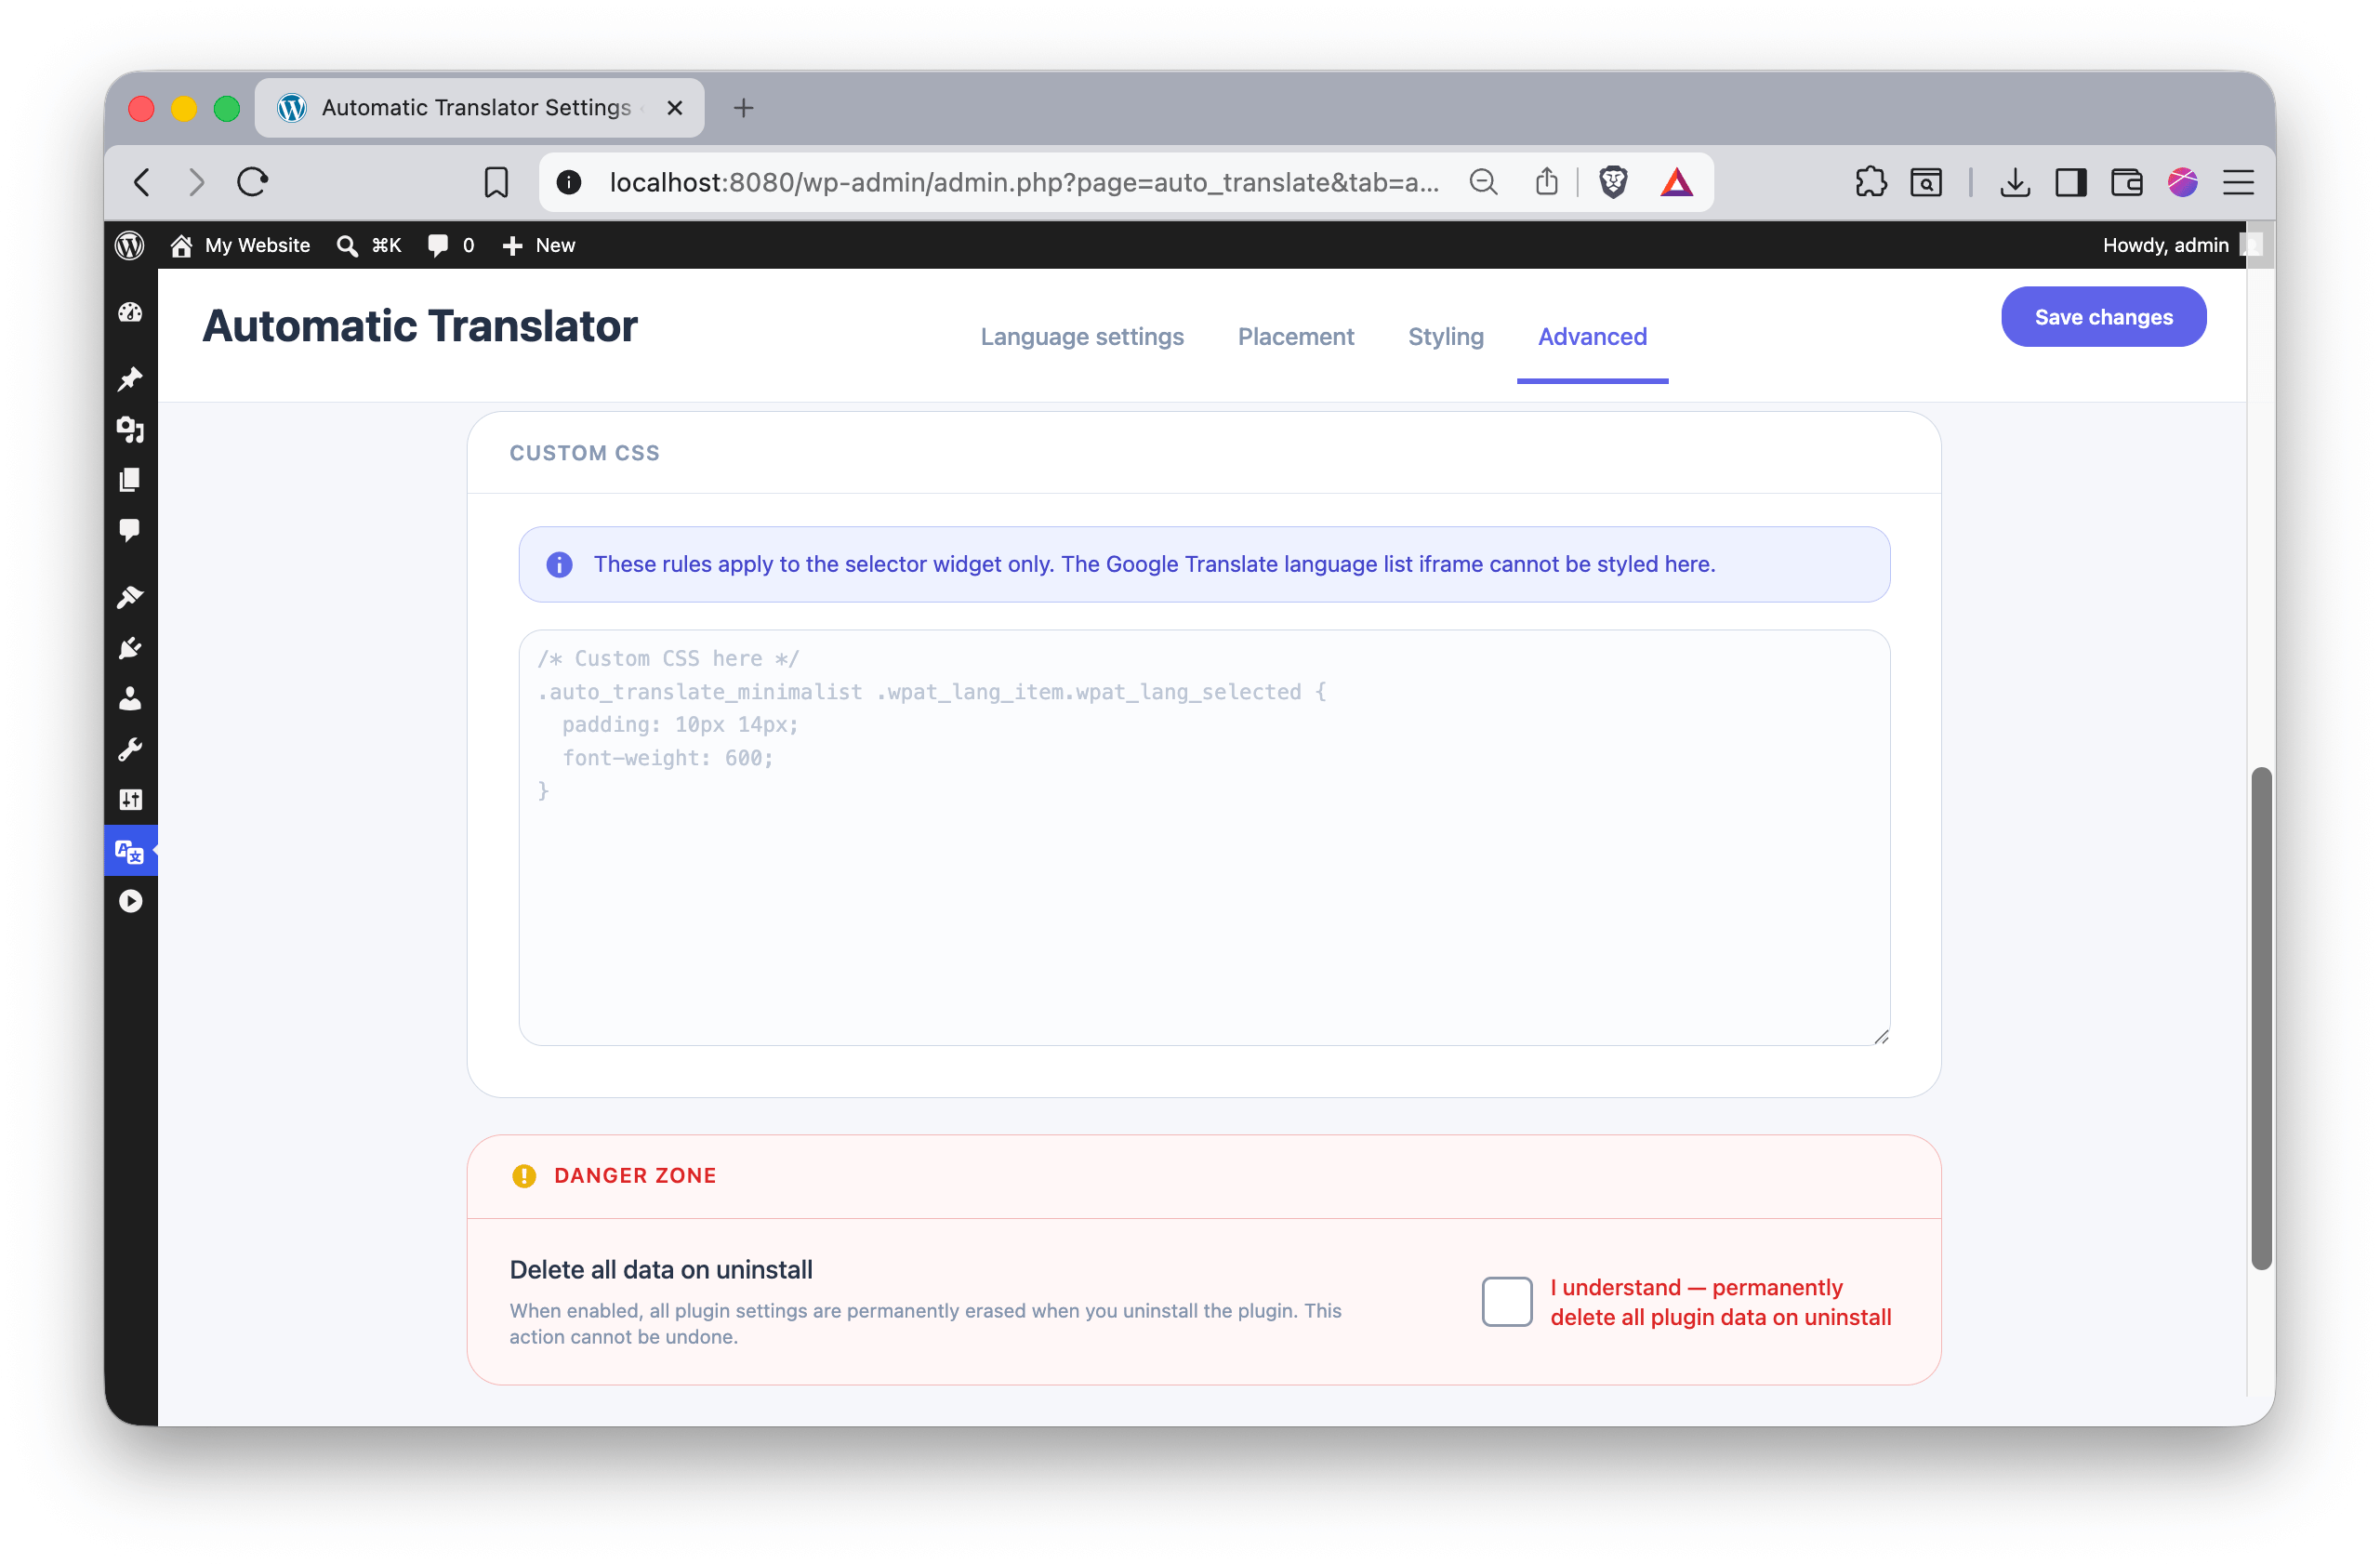The height and width of the screenshot is (1564, 2380).
Task: Select the Advanced tab
Action: point(1593,337)
